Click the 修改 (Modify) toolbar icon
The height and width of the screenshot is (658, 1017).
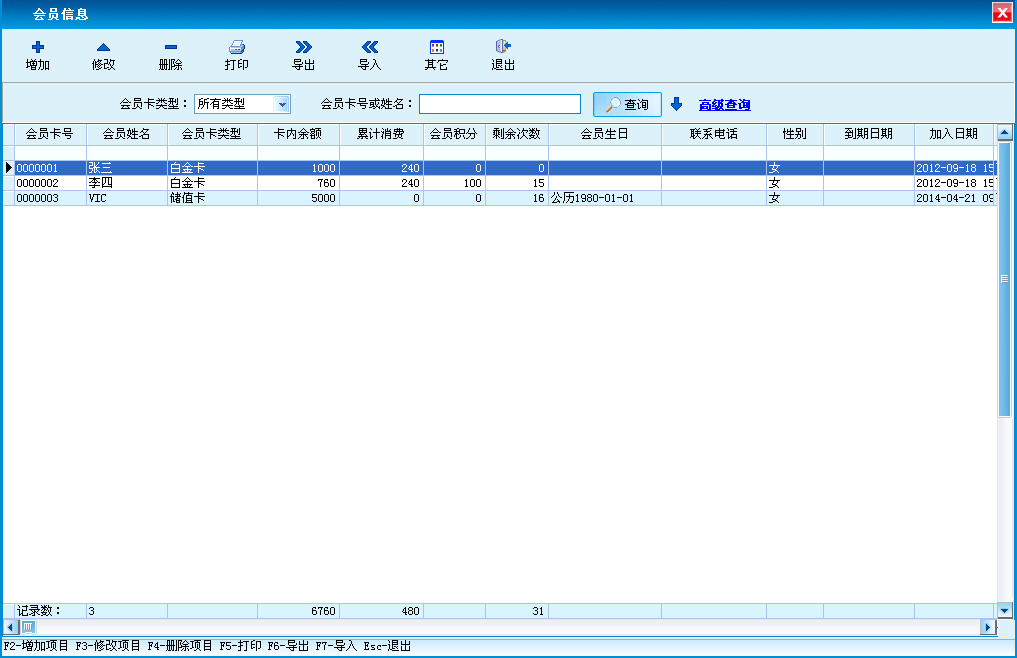coord(103,47)
